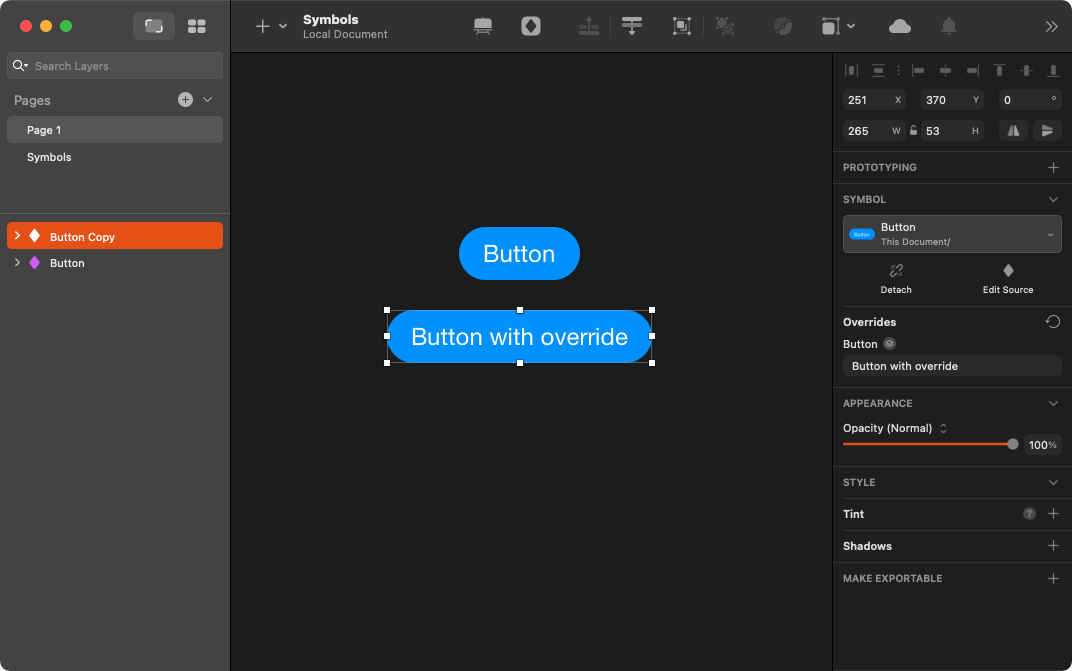This screenshot has width=1072, height=671.
Task: Click the Y position field showing 370
Action: 952,100
